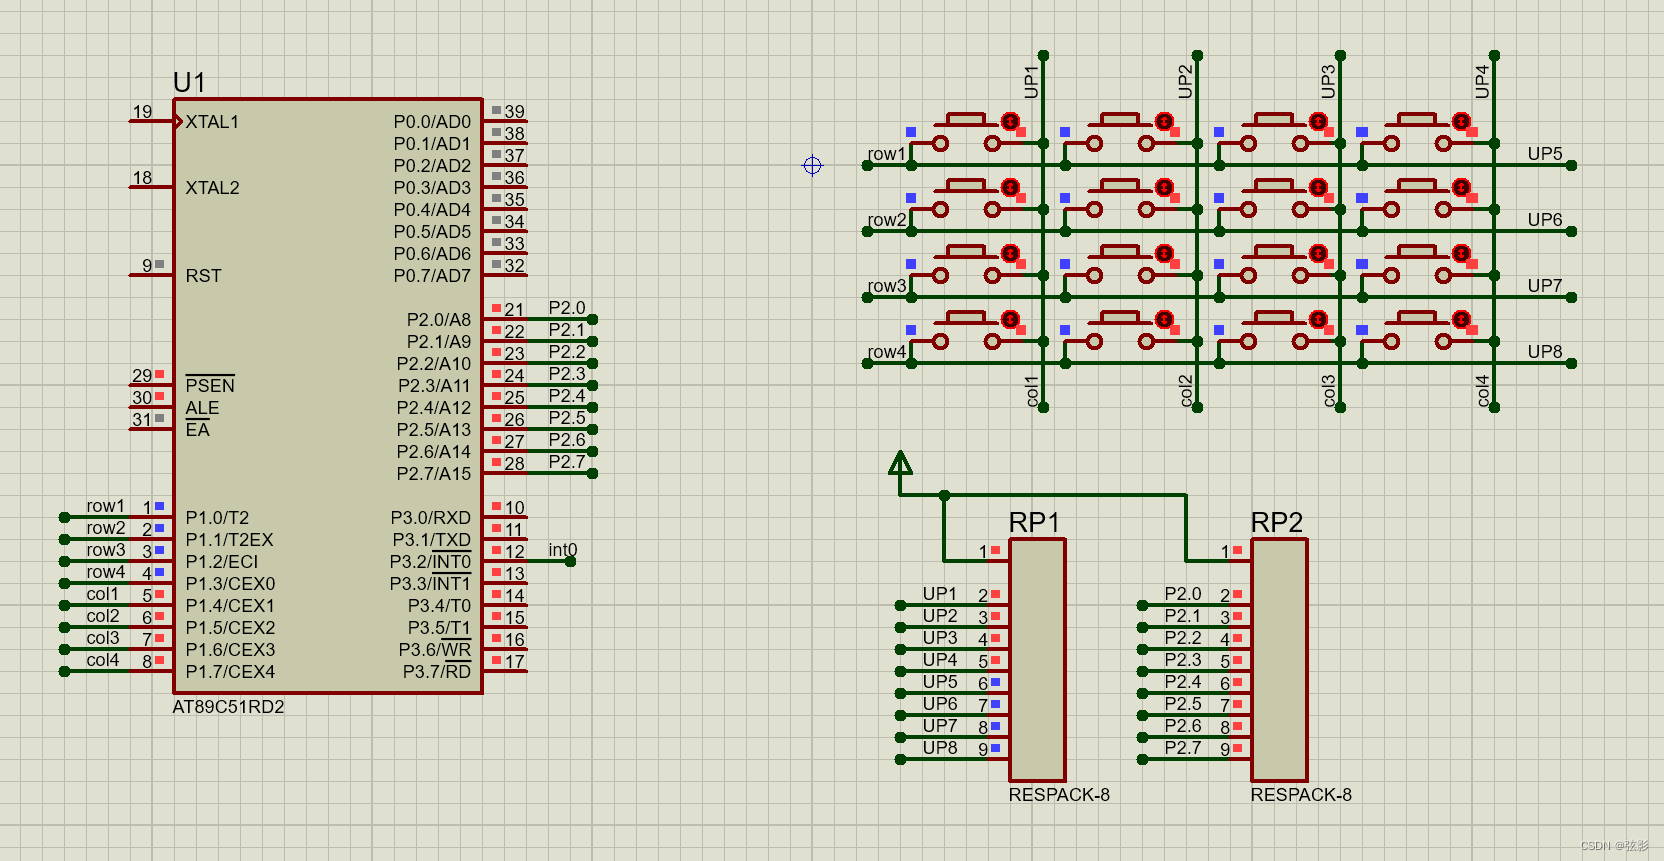1664x861 pixels.
Task: Click pin number 39 at P0.0/AD0
Action: pos(514,112)
